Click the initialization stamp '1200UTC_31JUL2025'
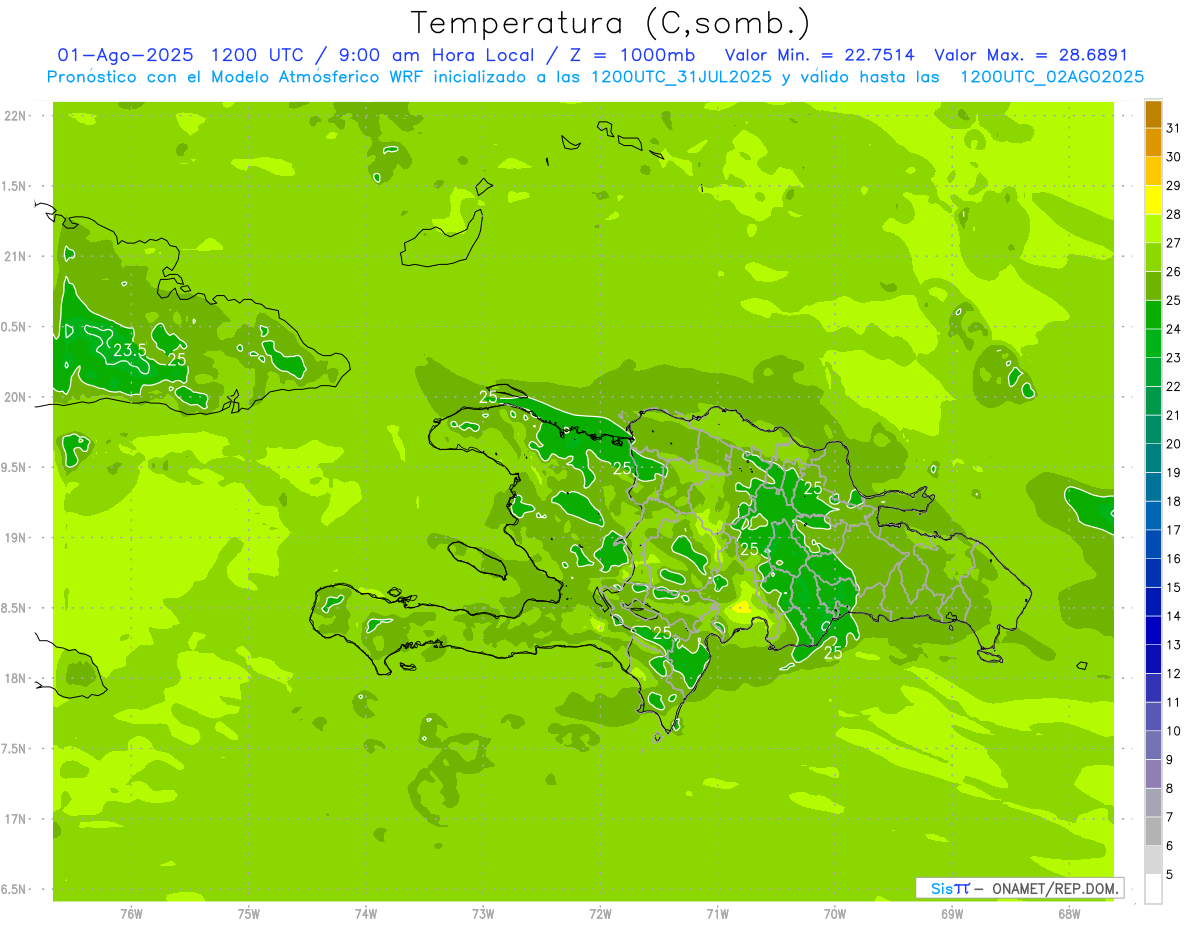The height and width of the screenshot is (927, 1200). 681,77
